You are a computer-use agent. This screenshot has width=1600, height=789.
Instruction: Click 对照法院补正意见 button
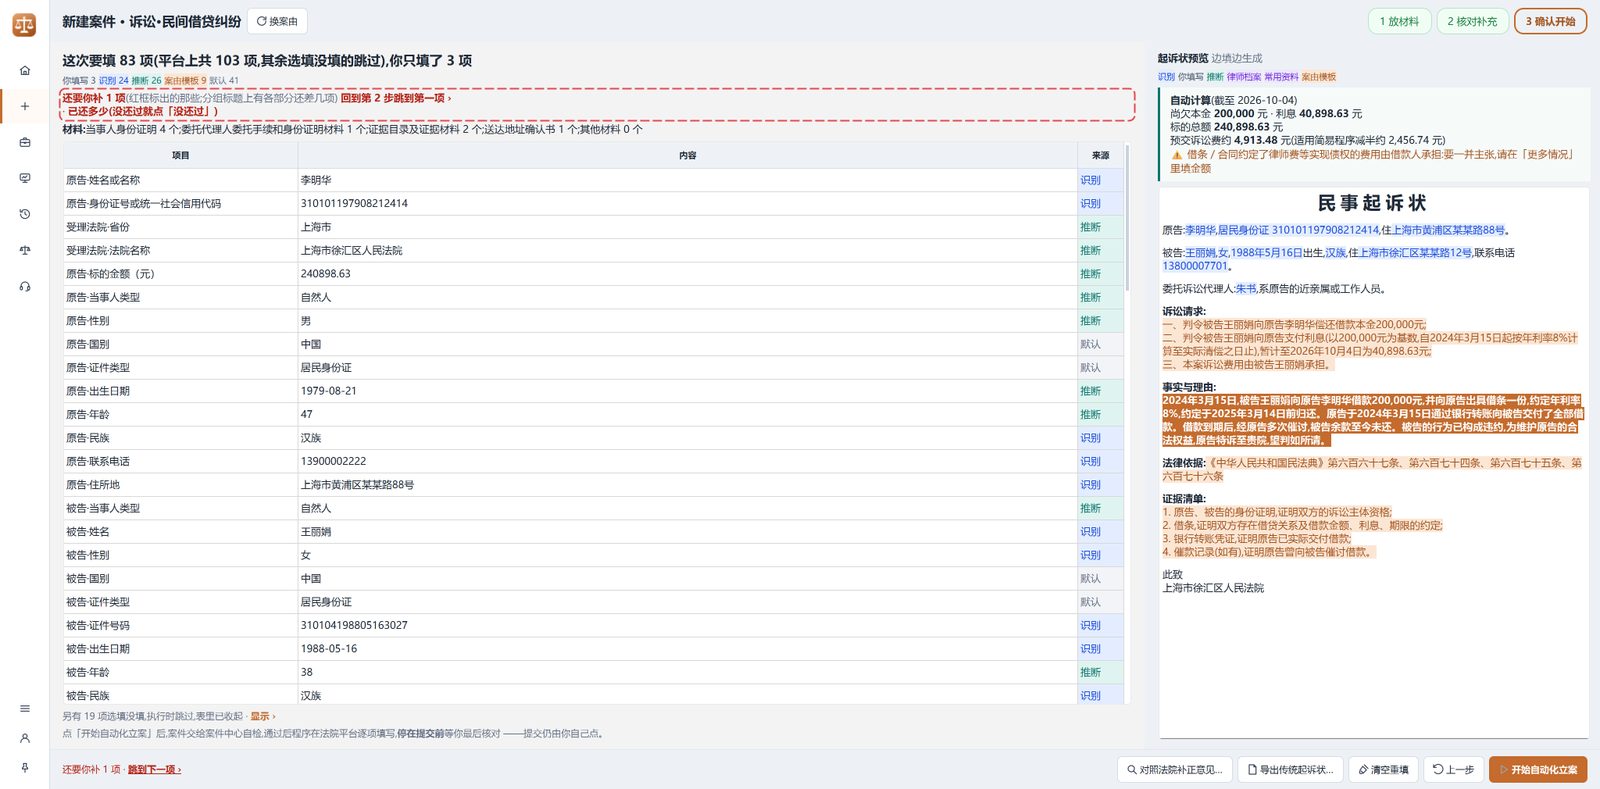(x=1173, y=769)
